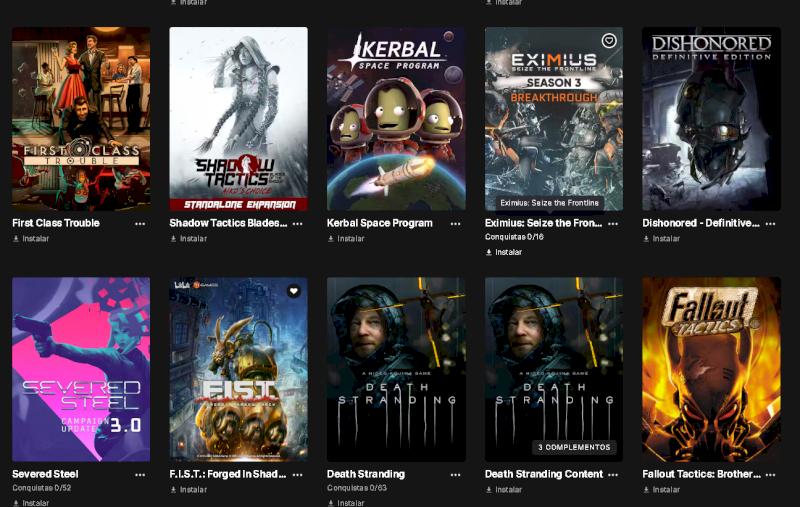
Task: Click the Instalar download icon for Kerbal Space Program
Action: coord(331,239)
